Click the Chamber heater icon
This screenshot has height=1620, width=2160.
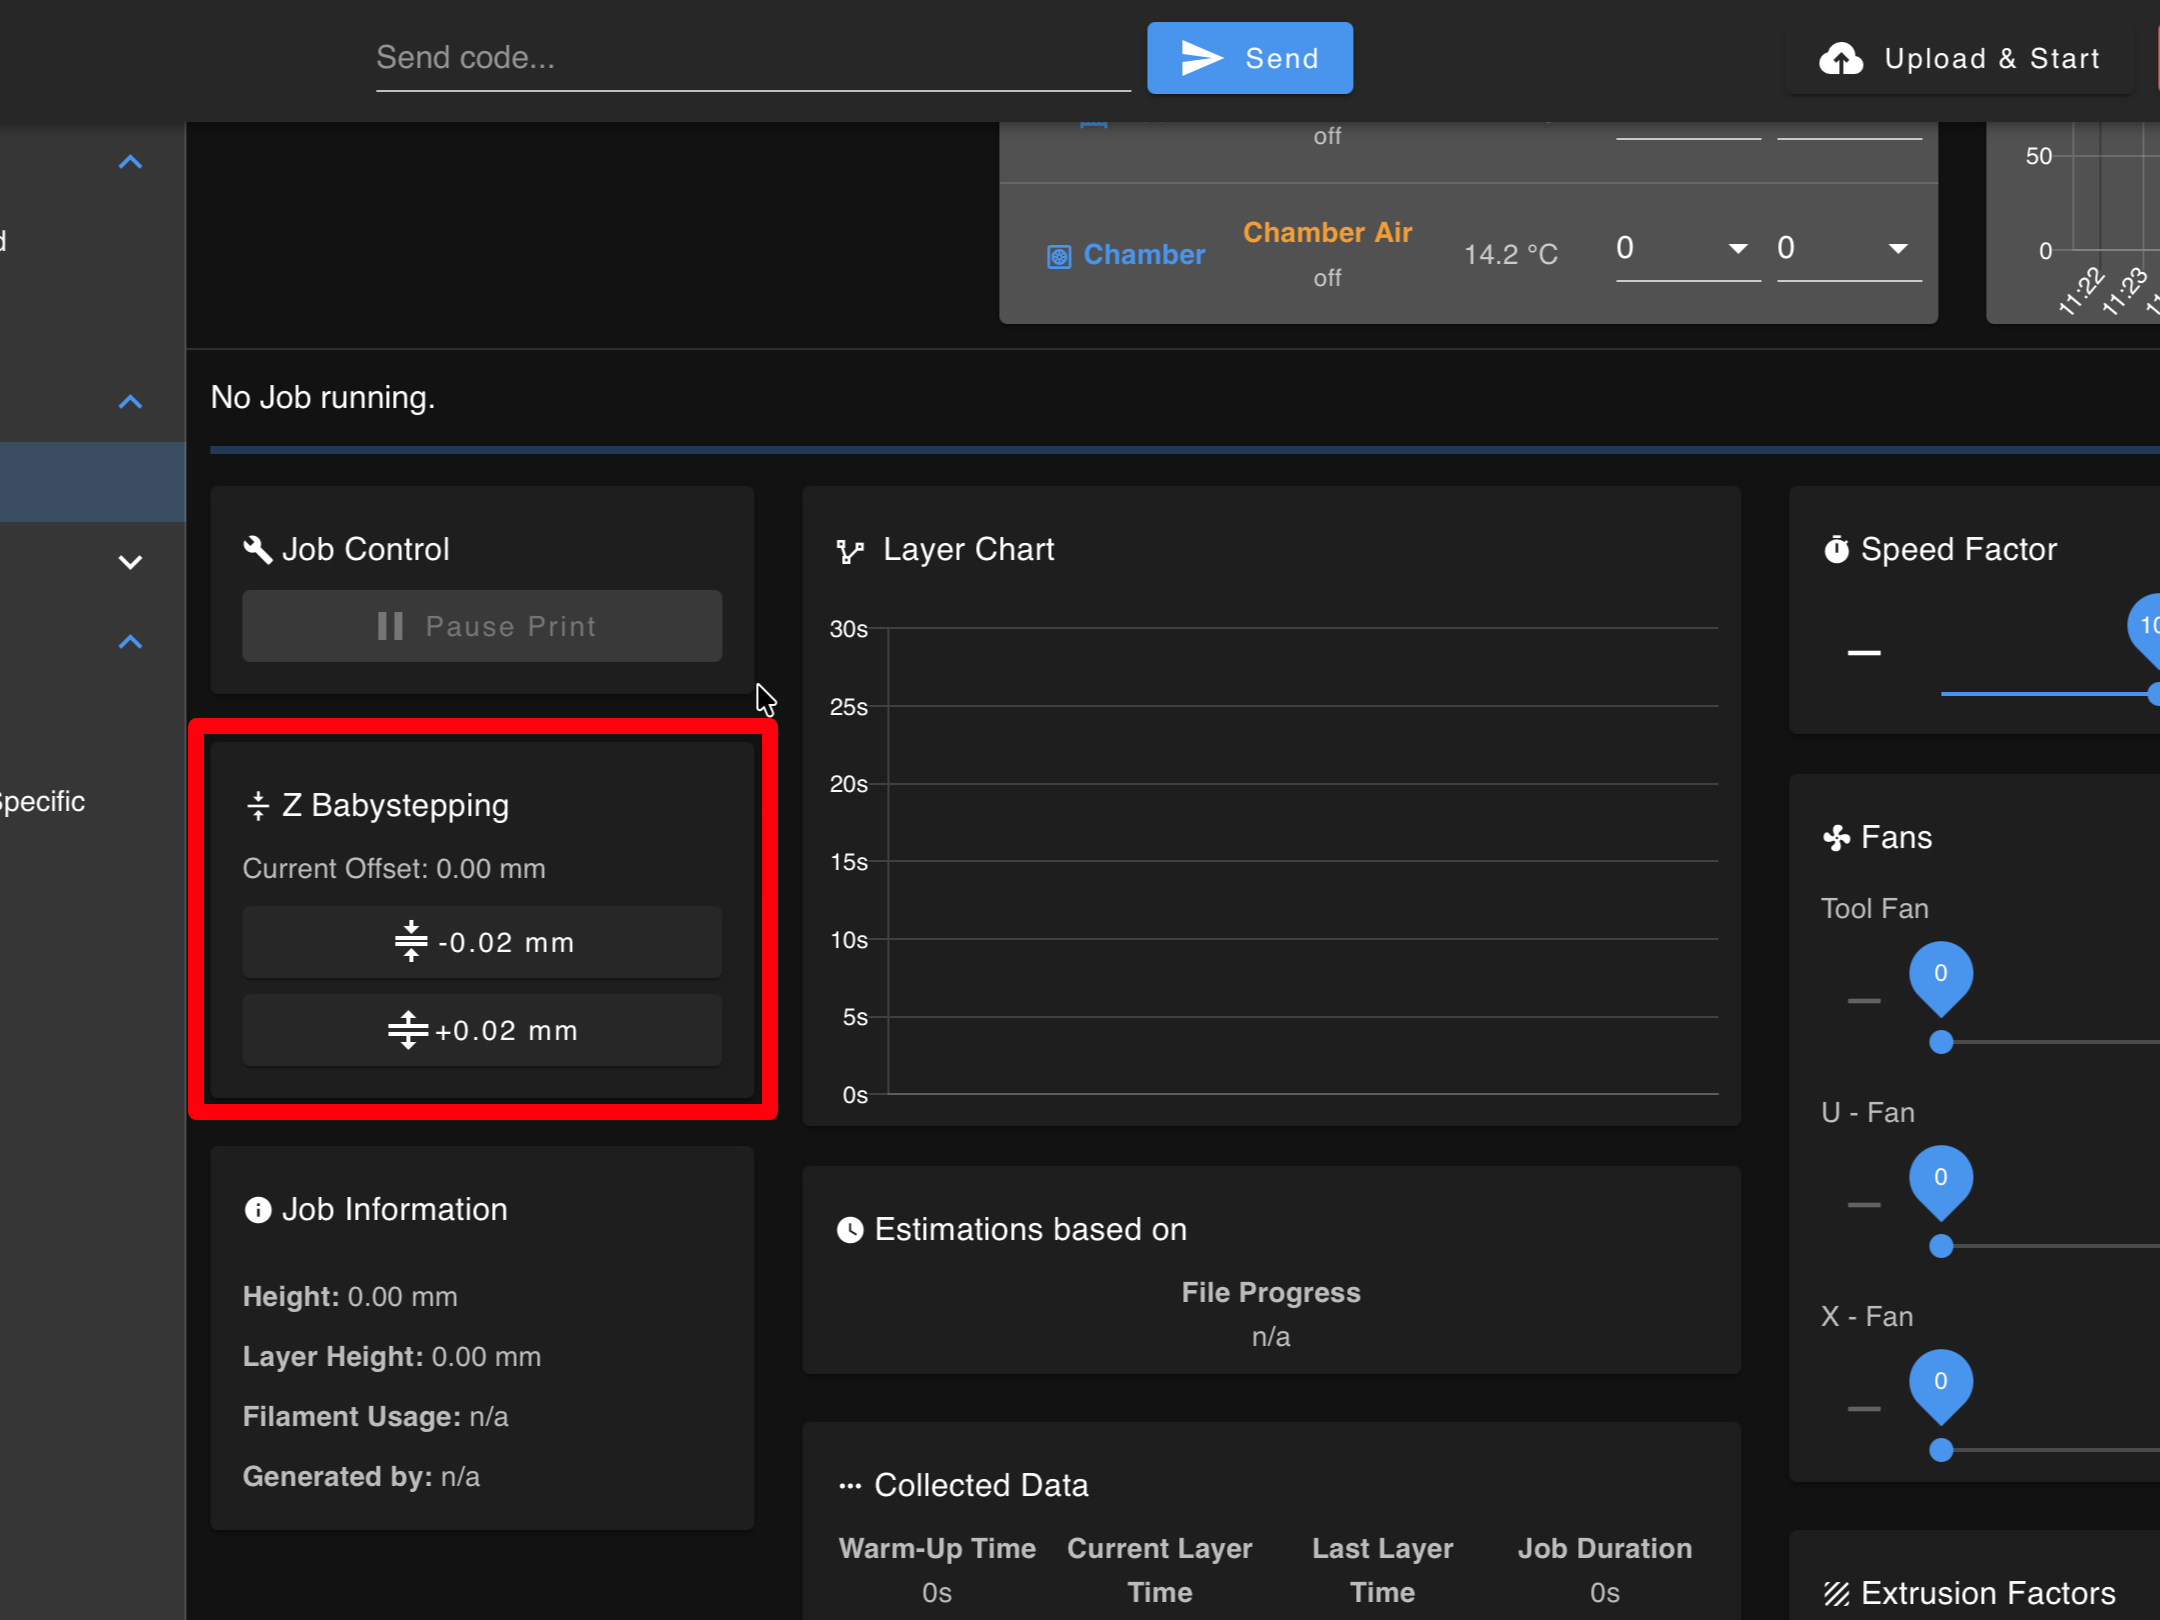(1059, 257)
